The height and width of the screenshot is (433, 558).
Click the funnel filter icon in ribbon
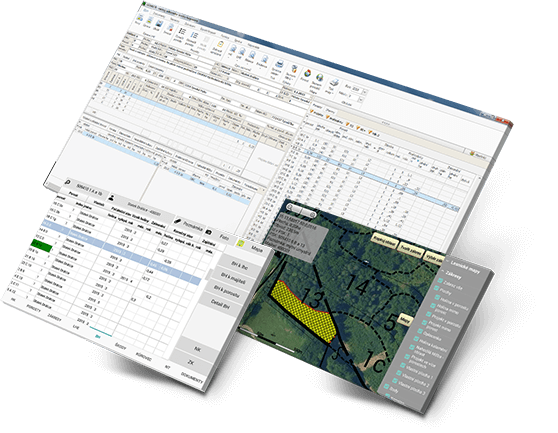tap(294, 68)
